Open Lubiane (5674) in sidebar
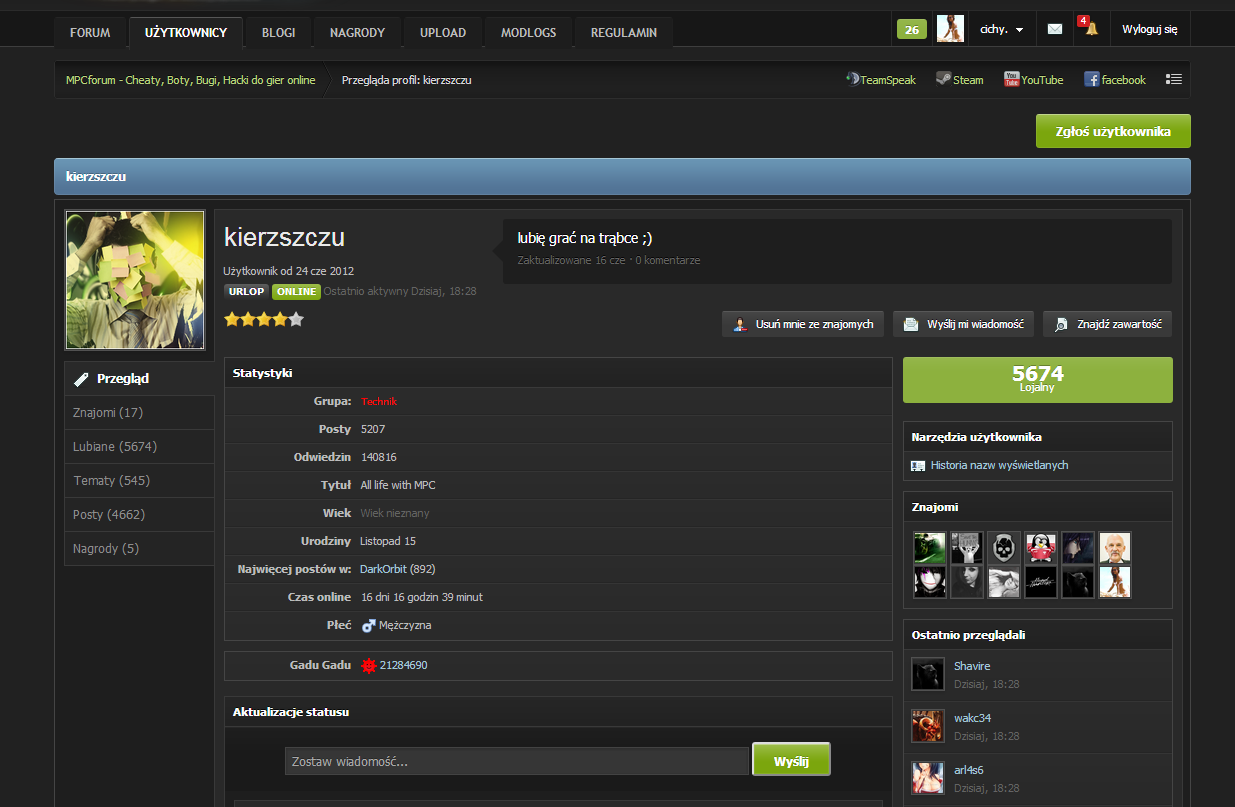The height and width of the screenshot is (807, 1235). [x=139, y=446]
